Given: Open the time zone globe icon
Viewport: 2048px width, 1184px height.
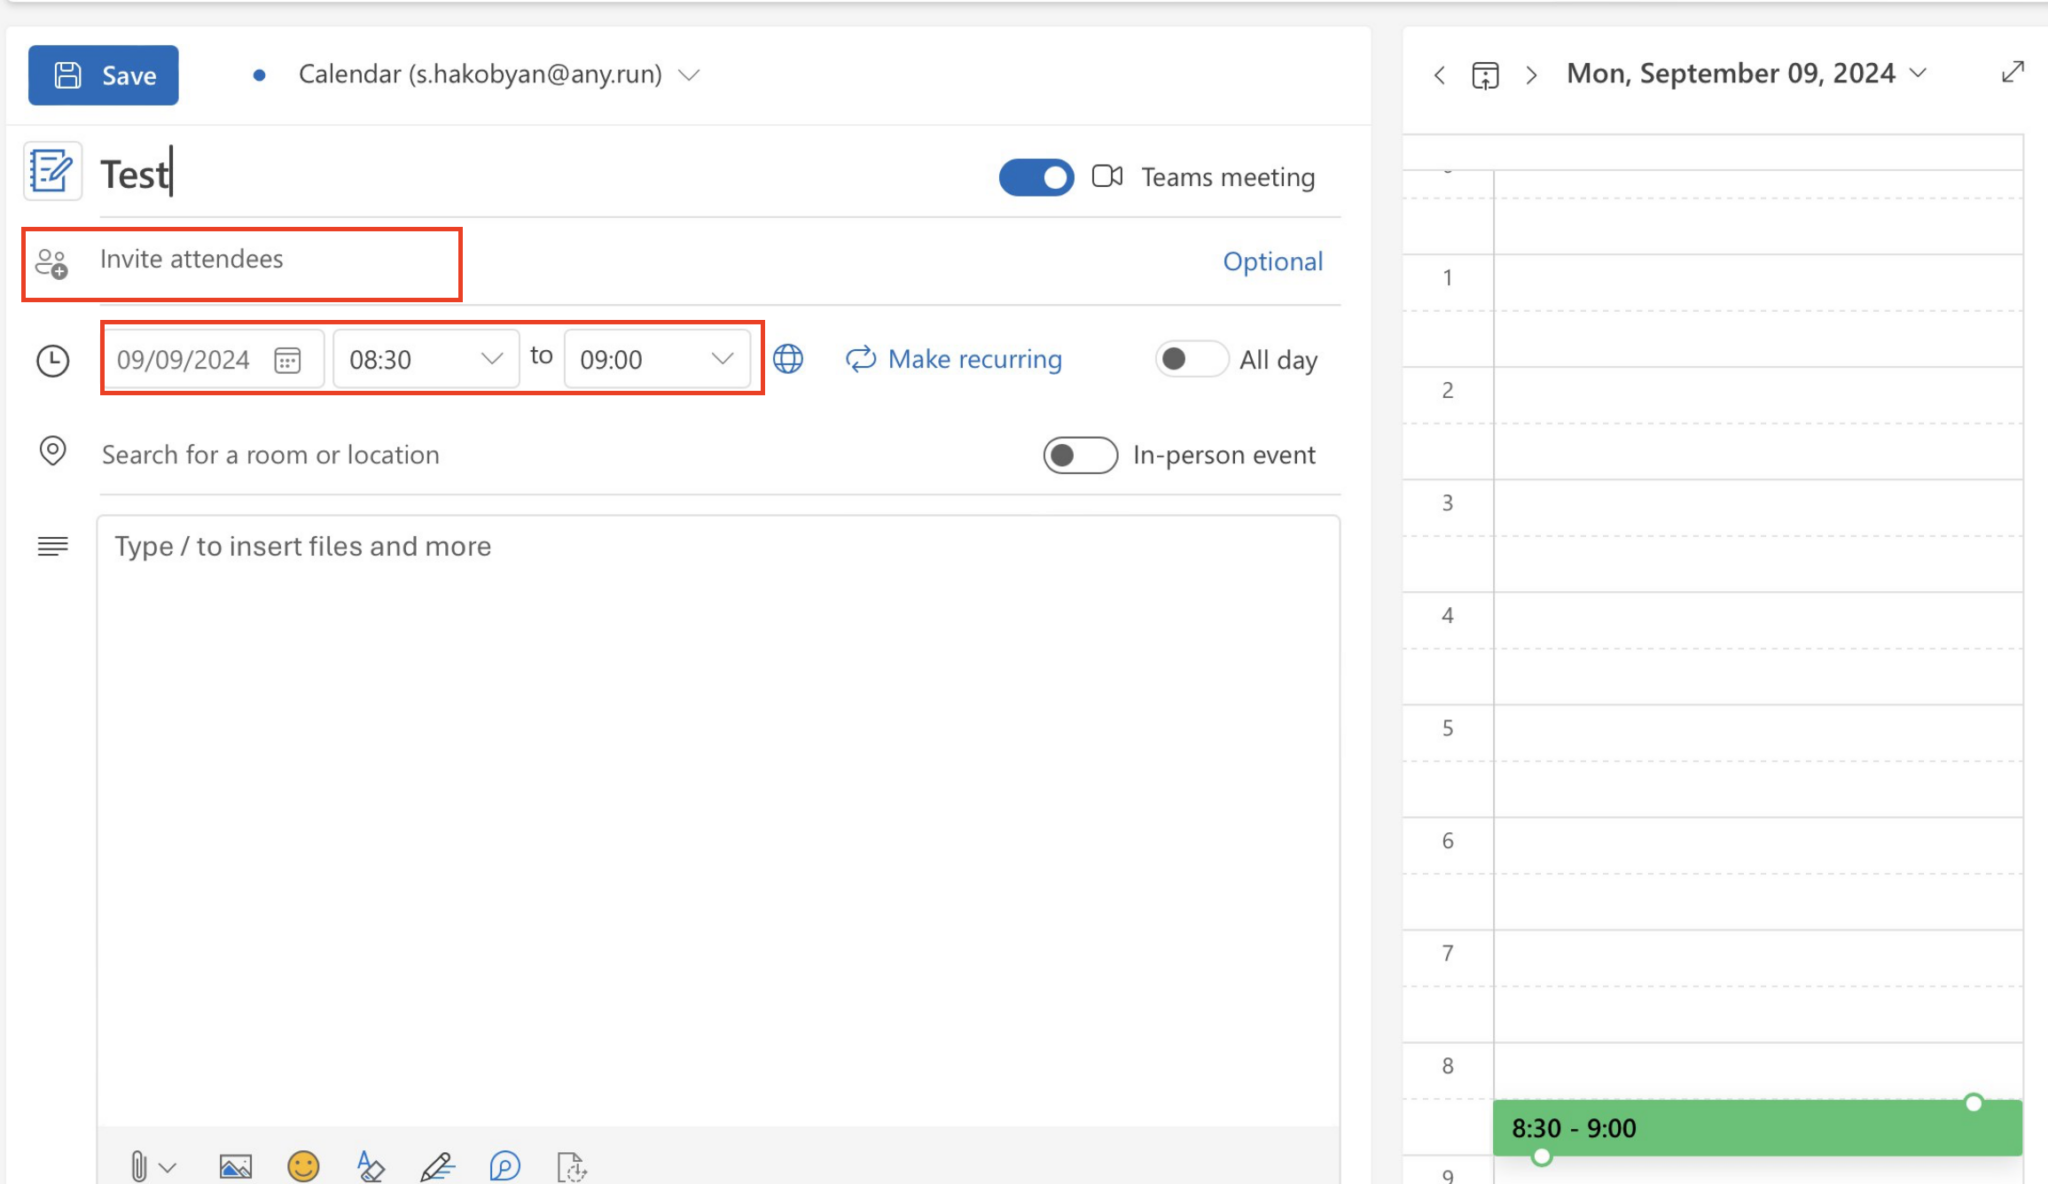Looking at the screenshot, I should tap(788, 359).
